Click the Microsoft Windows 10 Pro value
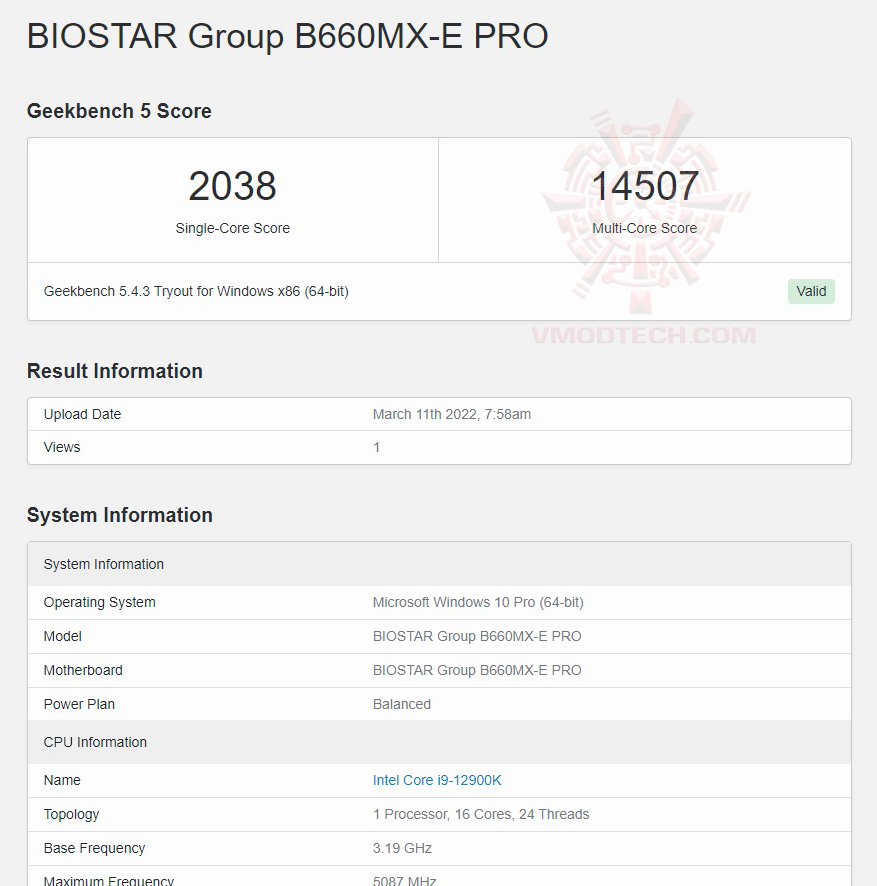 [478, 602]
